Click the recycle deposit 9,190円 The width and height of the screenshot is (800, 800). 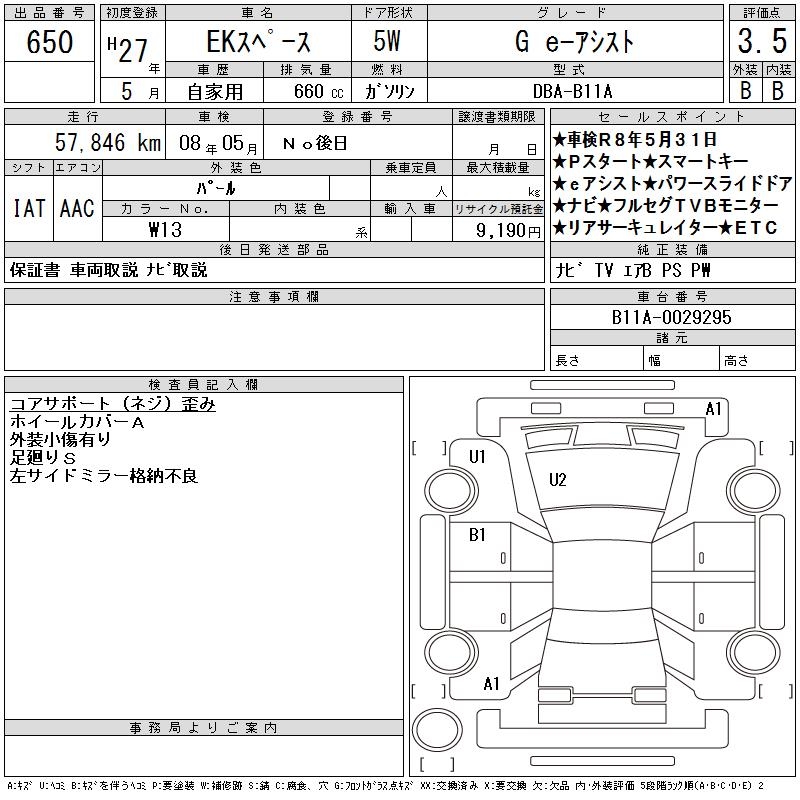(508, 231)
